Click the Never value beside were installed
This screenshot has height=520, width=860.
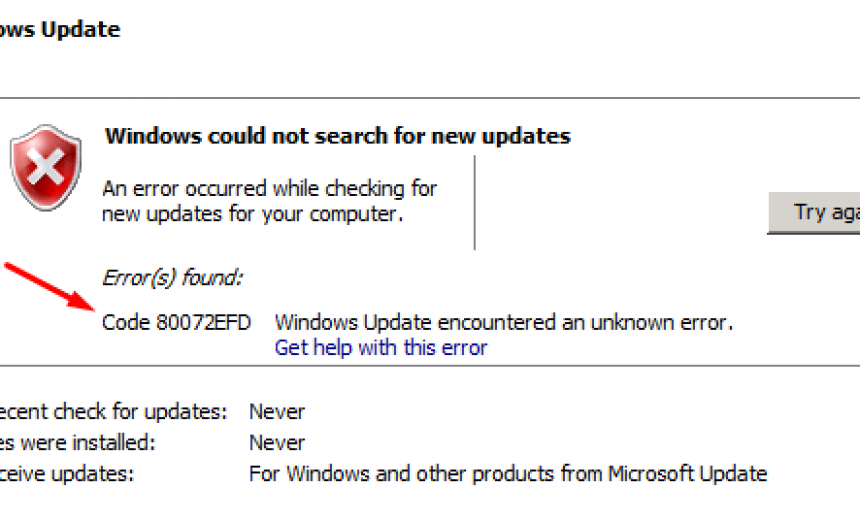point(277,443)
